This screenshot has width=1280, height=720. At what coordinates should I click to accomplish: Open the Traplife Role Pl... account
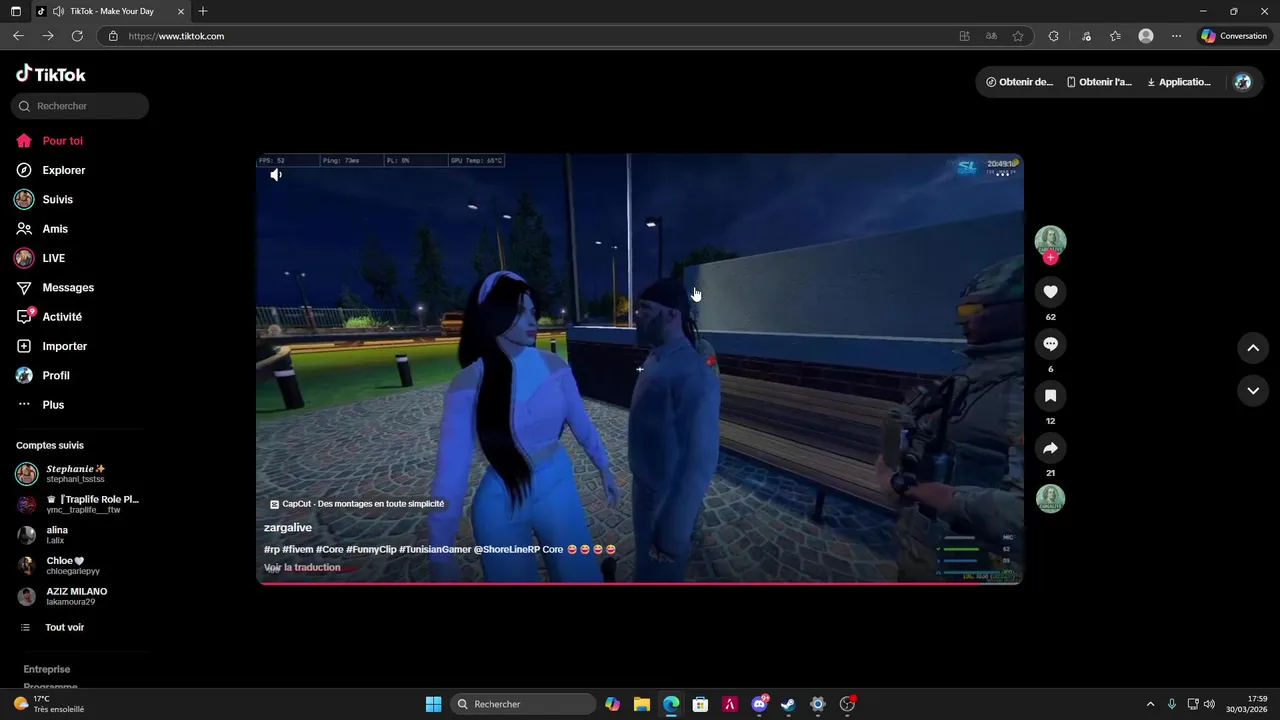tap(80, 504)
